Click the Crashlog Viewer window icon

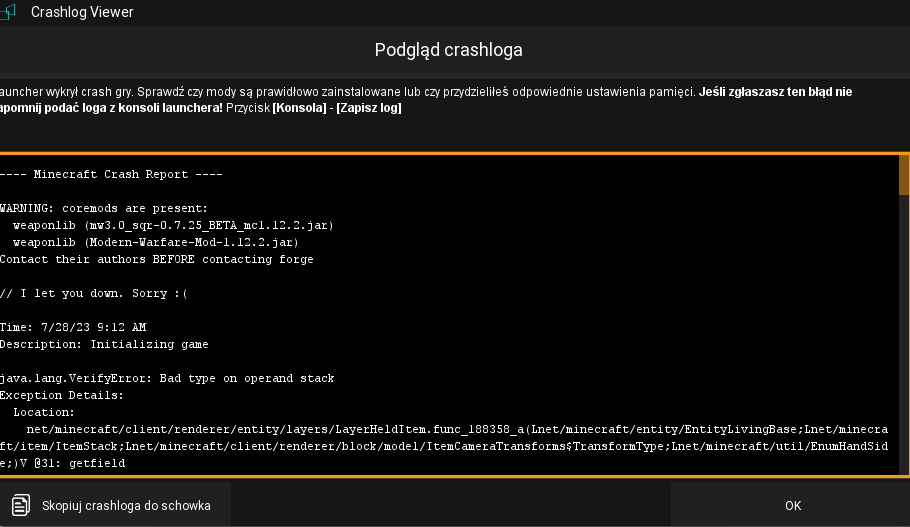coord(8,12)
